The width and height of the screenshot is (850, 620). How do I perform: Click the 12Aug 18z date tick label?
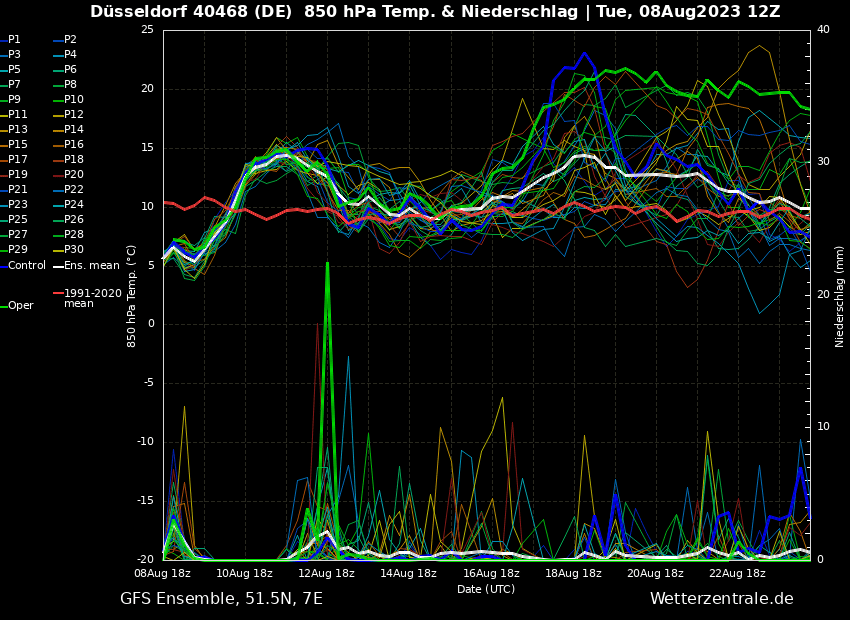(x=326, y=573)
